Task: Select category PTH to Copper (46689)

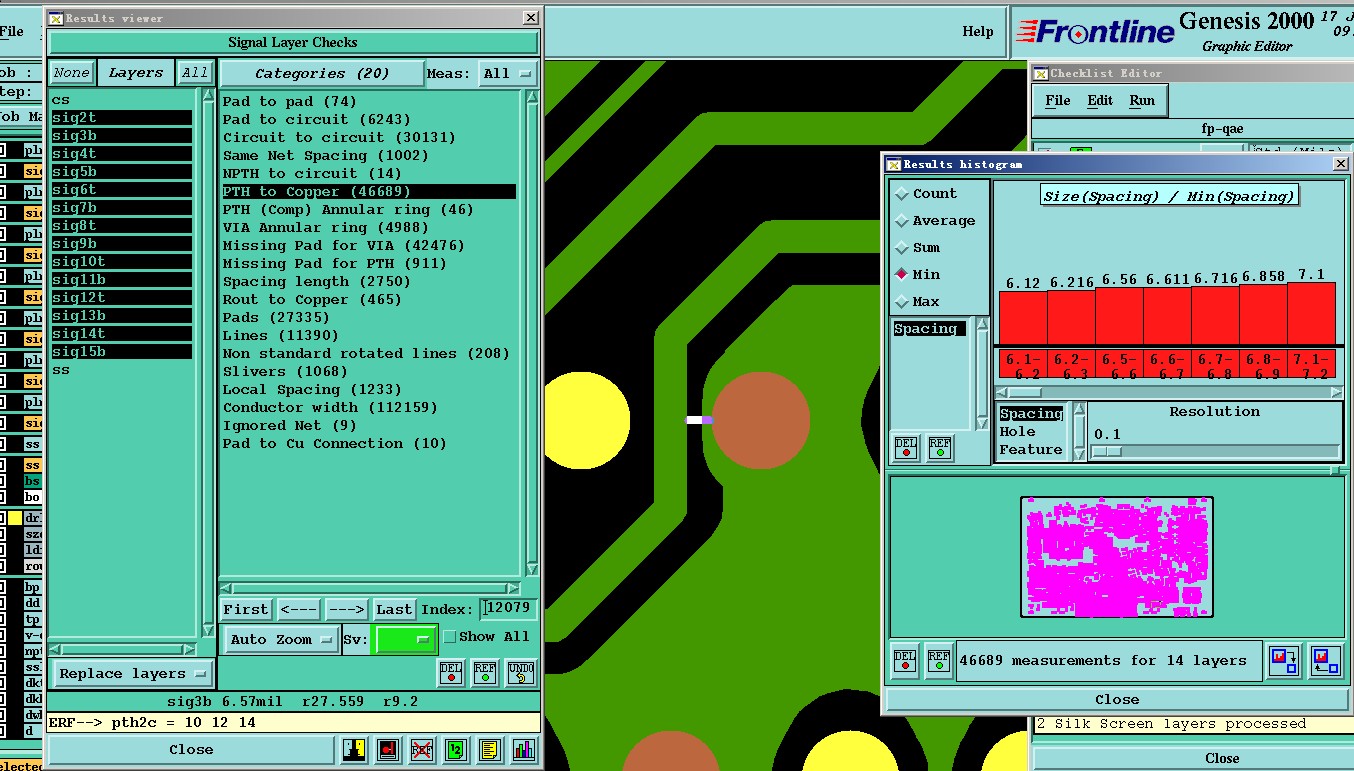Action: tap(369, 192)
